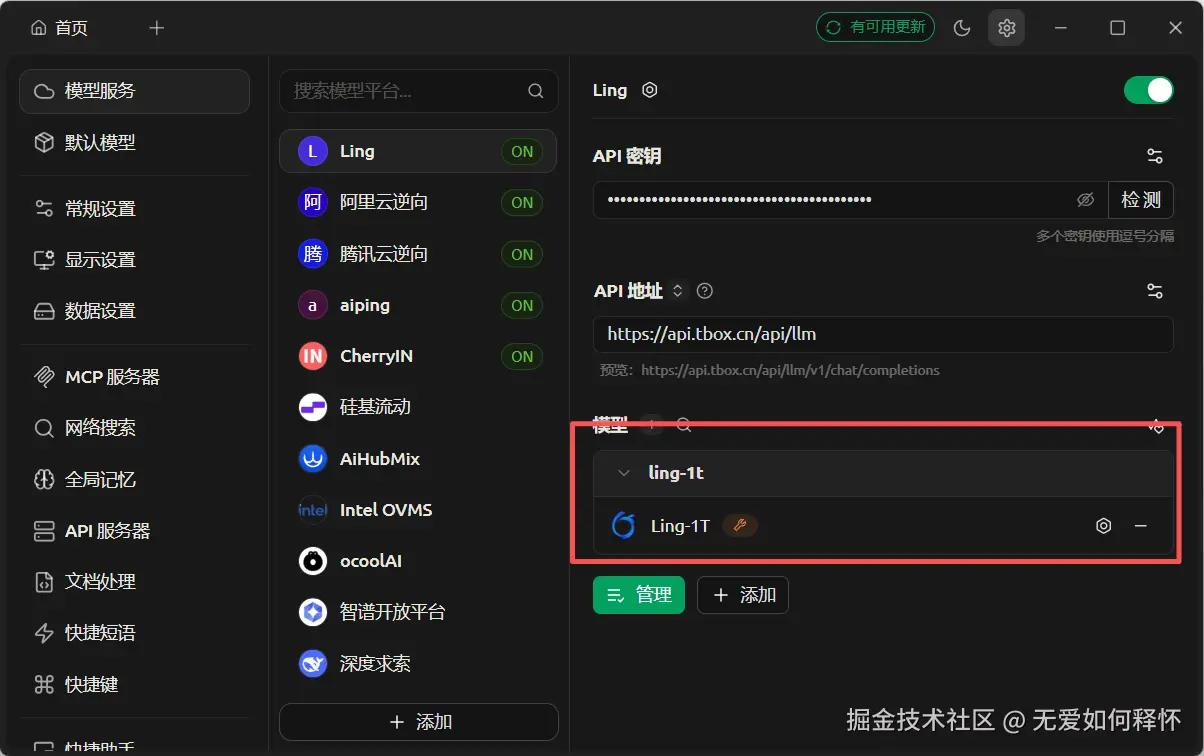
Task: Click the API address URL field
Action: point(883,334)
